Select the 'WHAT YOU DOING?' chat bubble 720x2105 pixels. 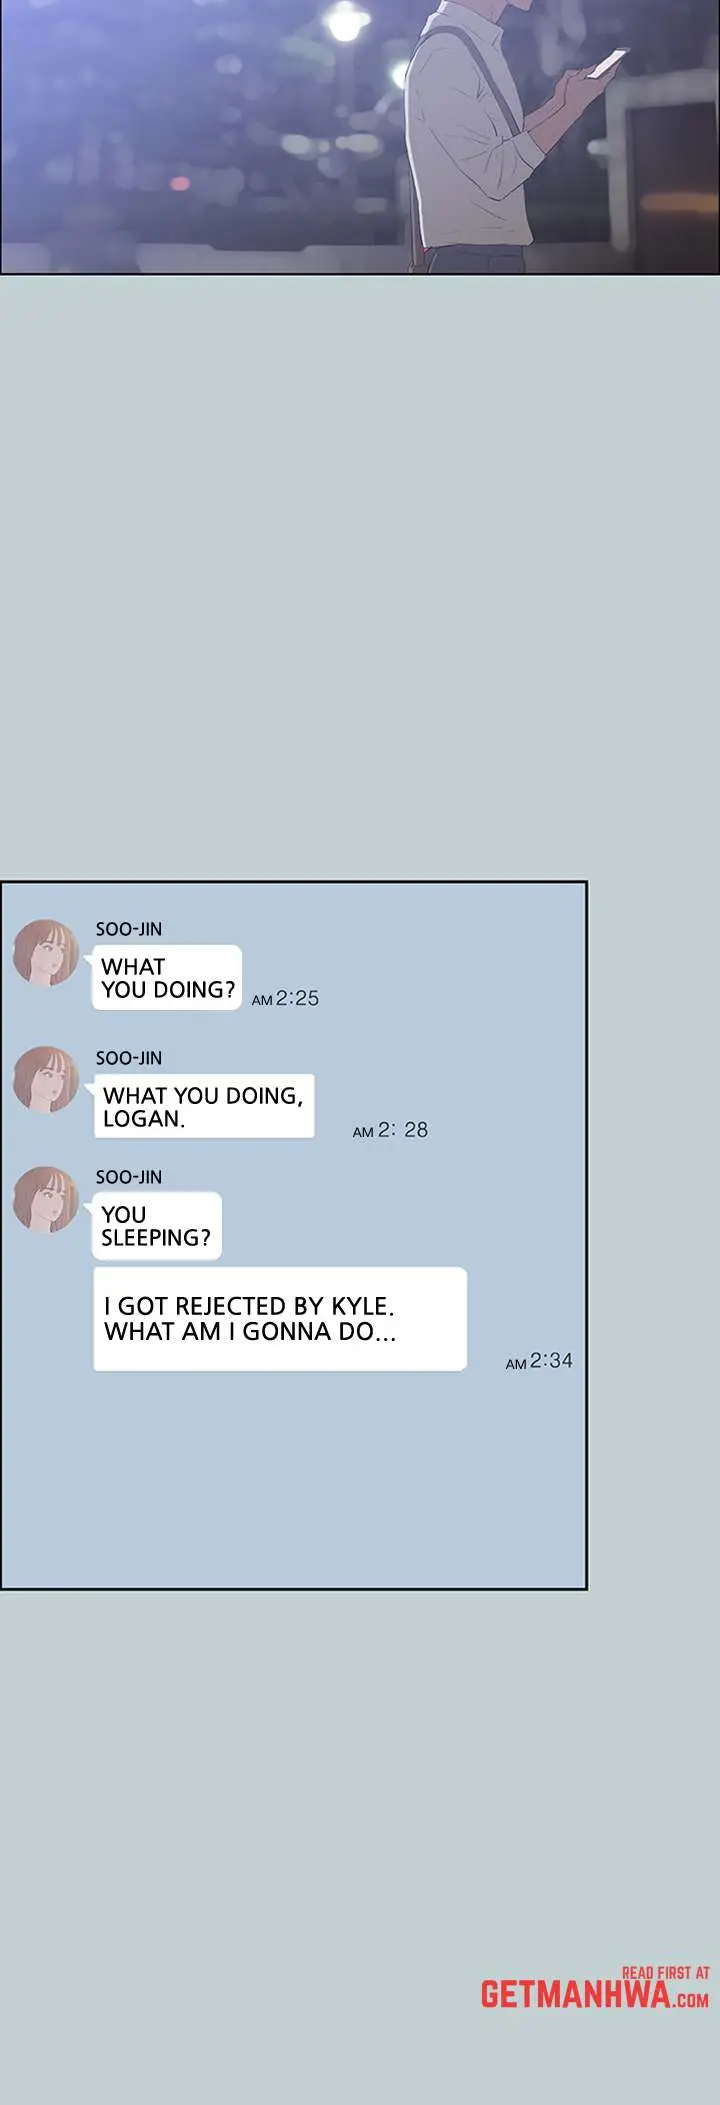167,978
